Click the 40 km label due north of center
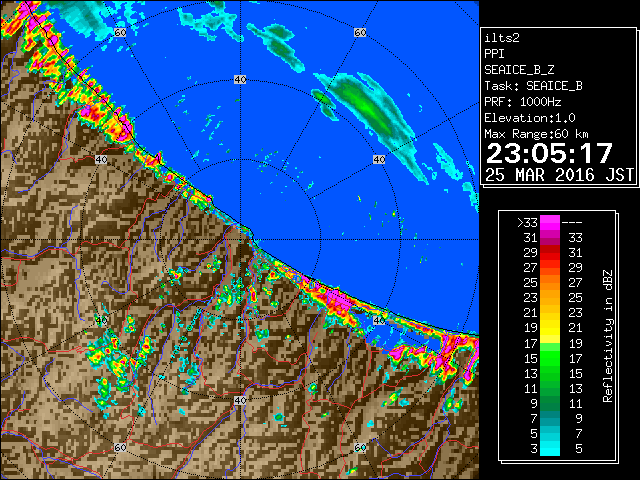The image size is (640, 480). [x=240, y=80]
